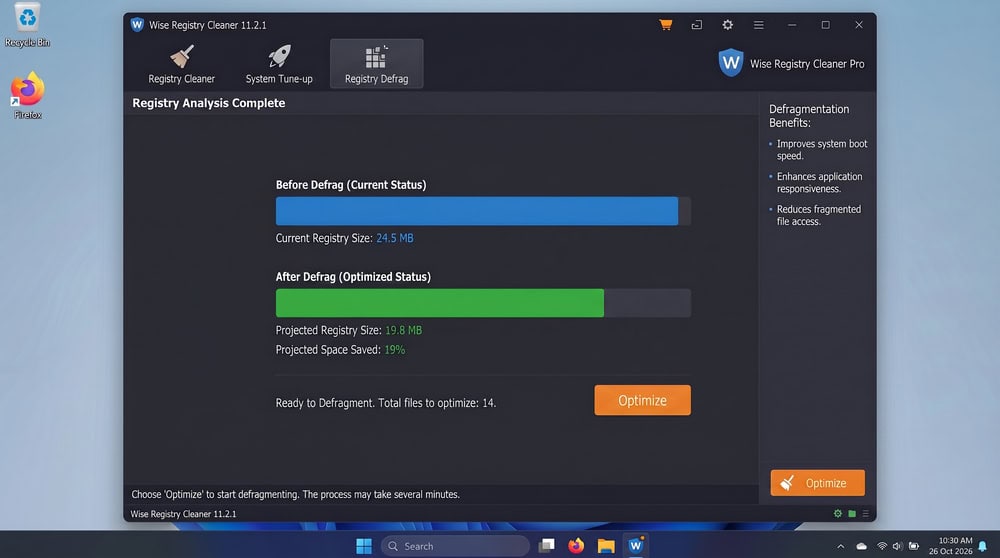Click the 19.8 MB projected size value
The height and width of the screenshot is (558, 1000).
coord(404,330)
